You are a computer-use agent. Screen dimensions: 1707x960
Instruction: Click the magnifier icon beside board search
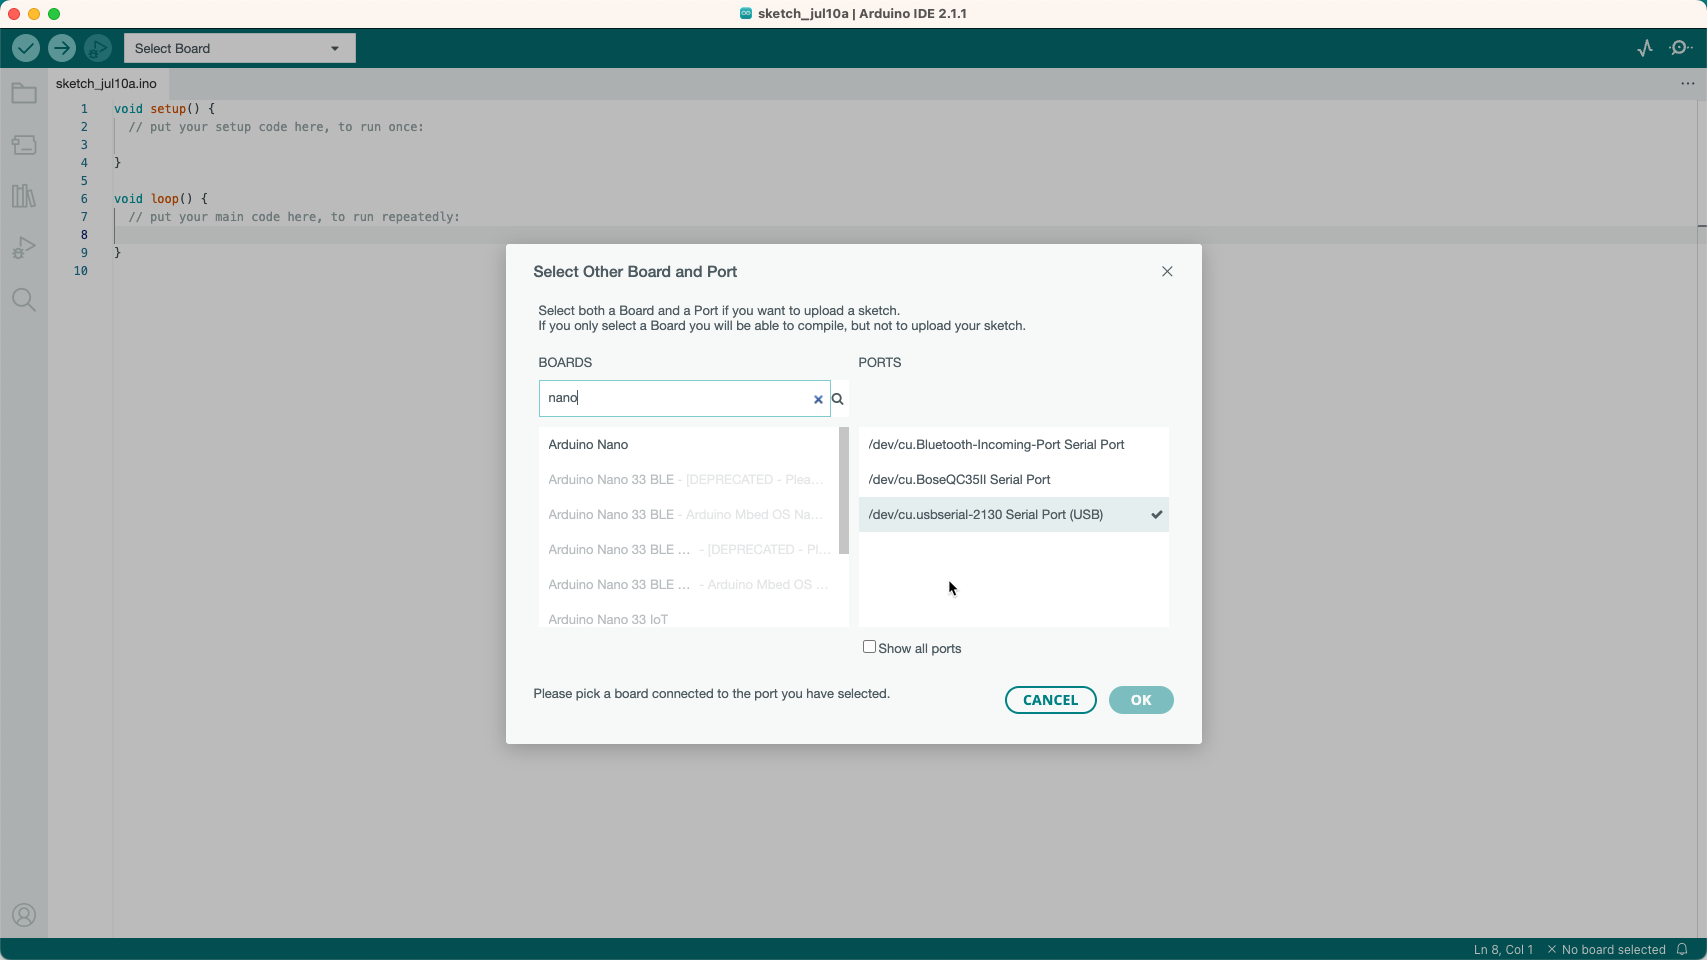coord(838,399)
